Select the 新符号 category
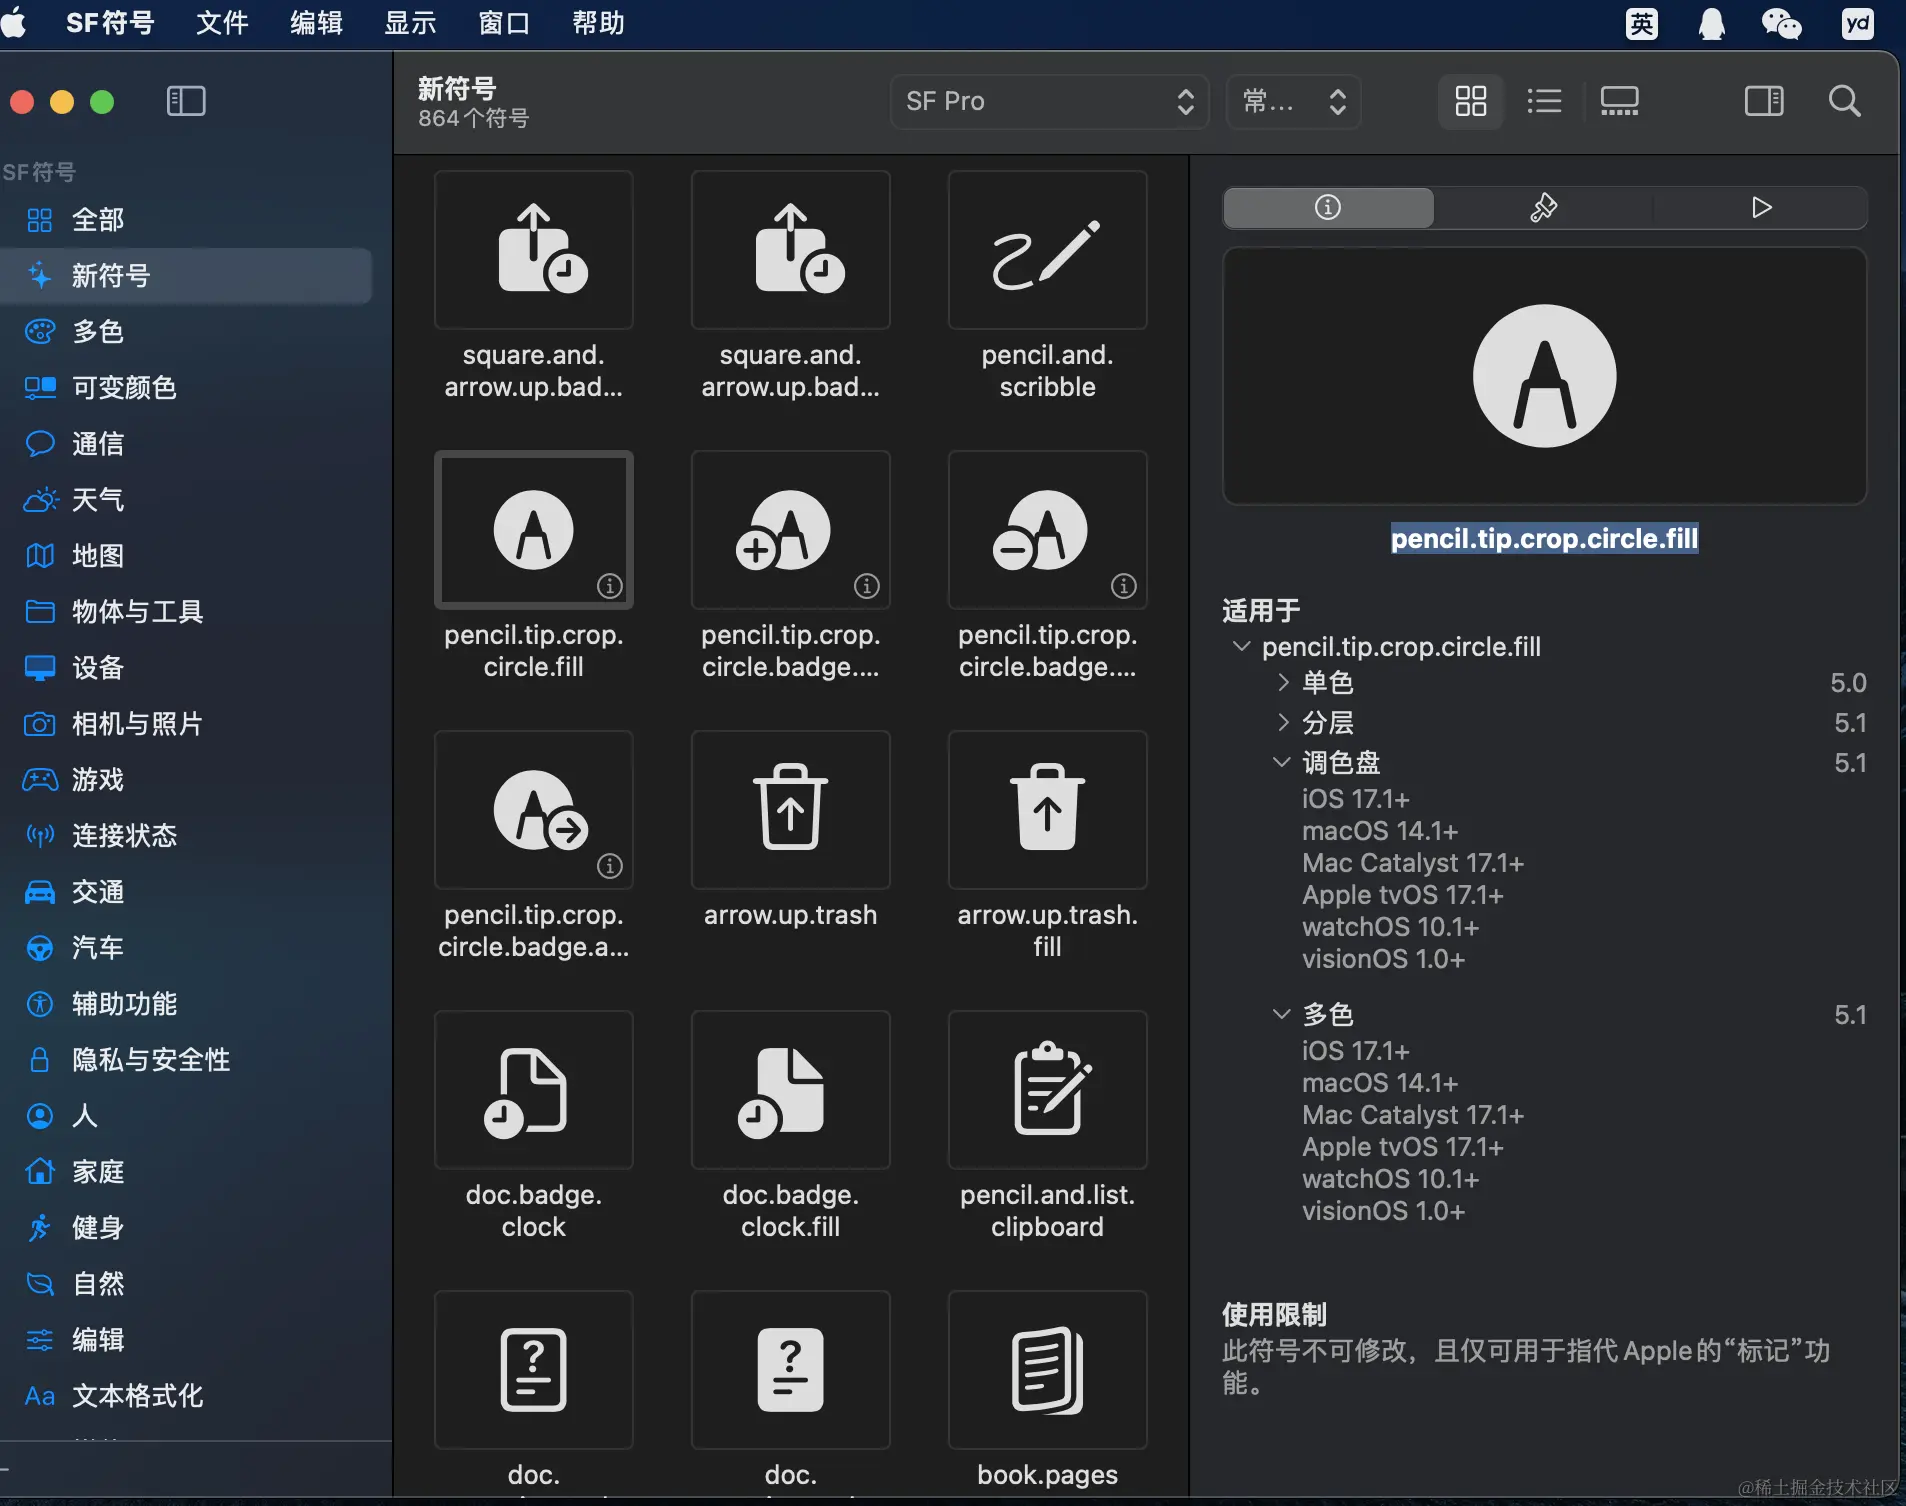Image resolution: width=1906 pixels, height=1506 pixels. point(186,276)
